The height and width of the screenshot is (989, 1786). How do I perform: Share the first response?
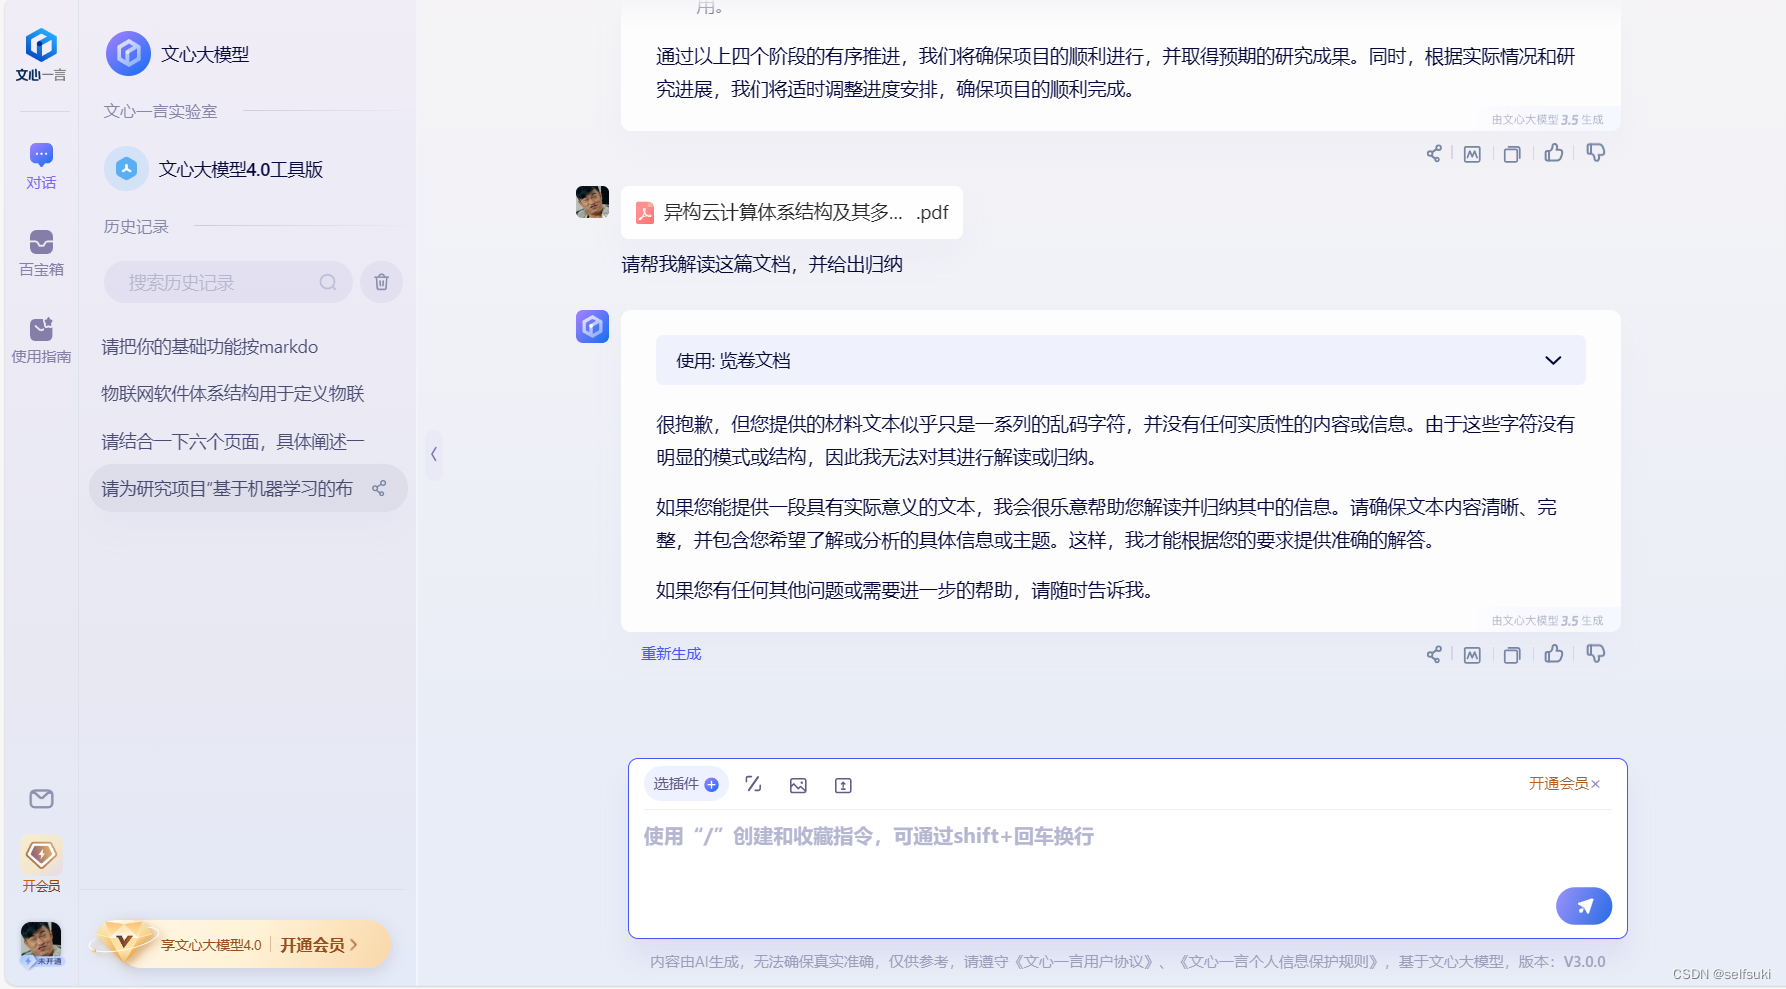click(x=1434, y=154)
